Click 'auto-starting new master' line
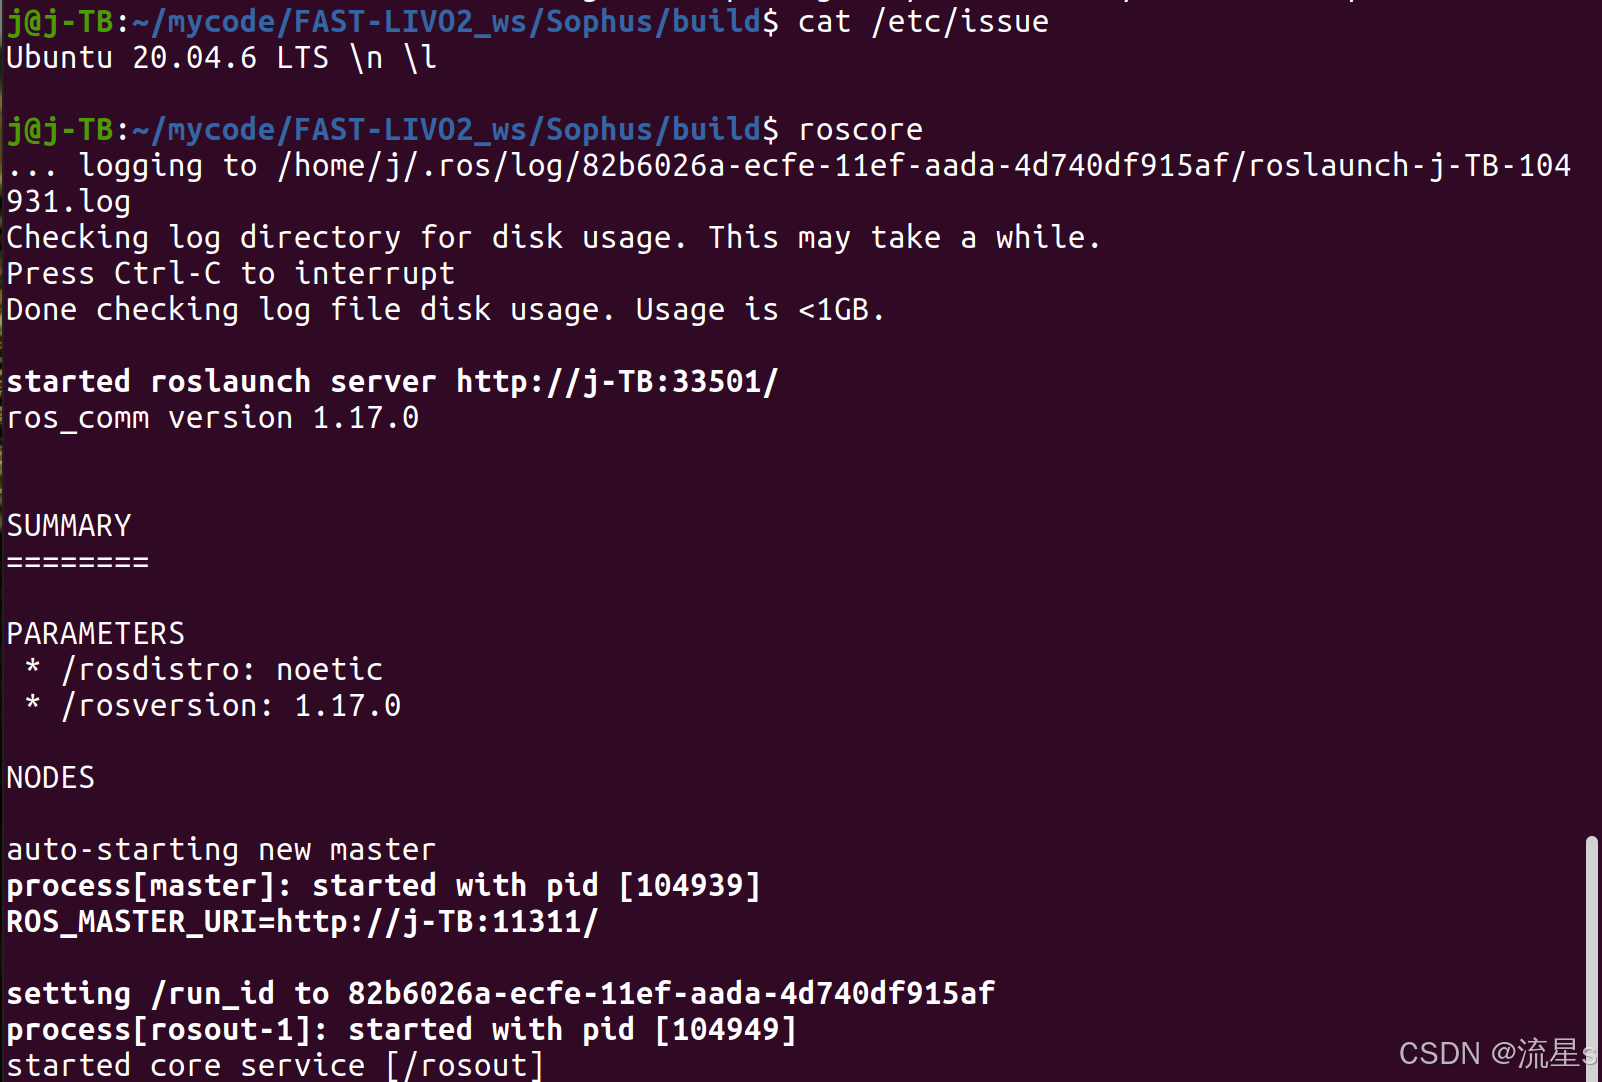 point(221,850)
